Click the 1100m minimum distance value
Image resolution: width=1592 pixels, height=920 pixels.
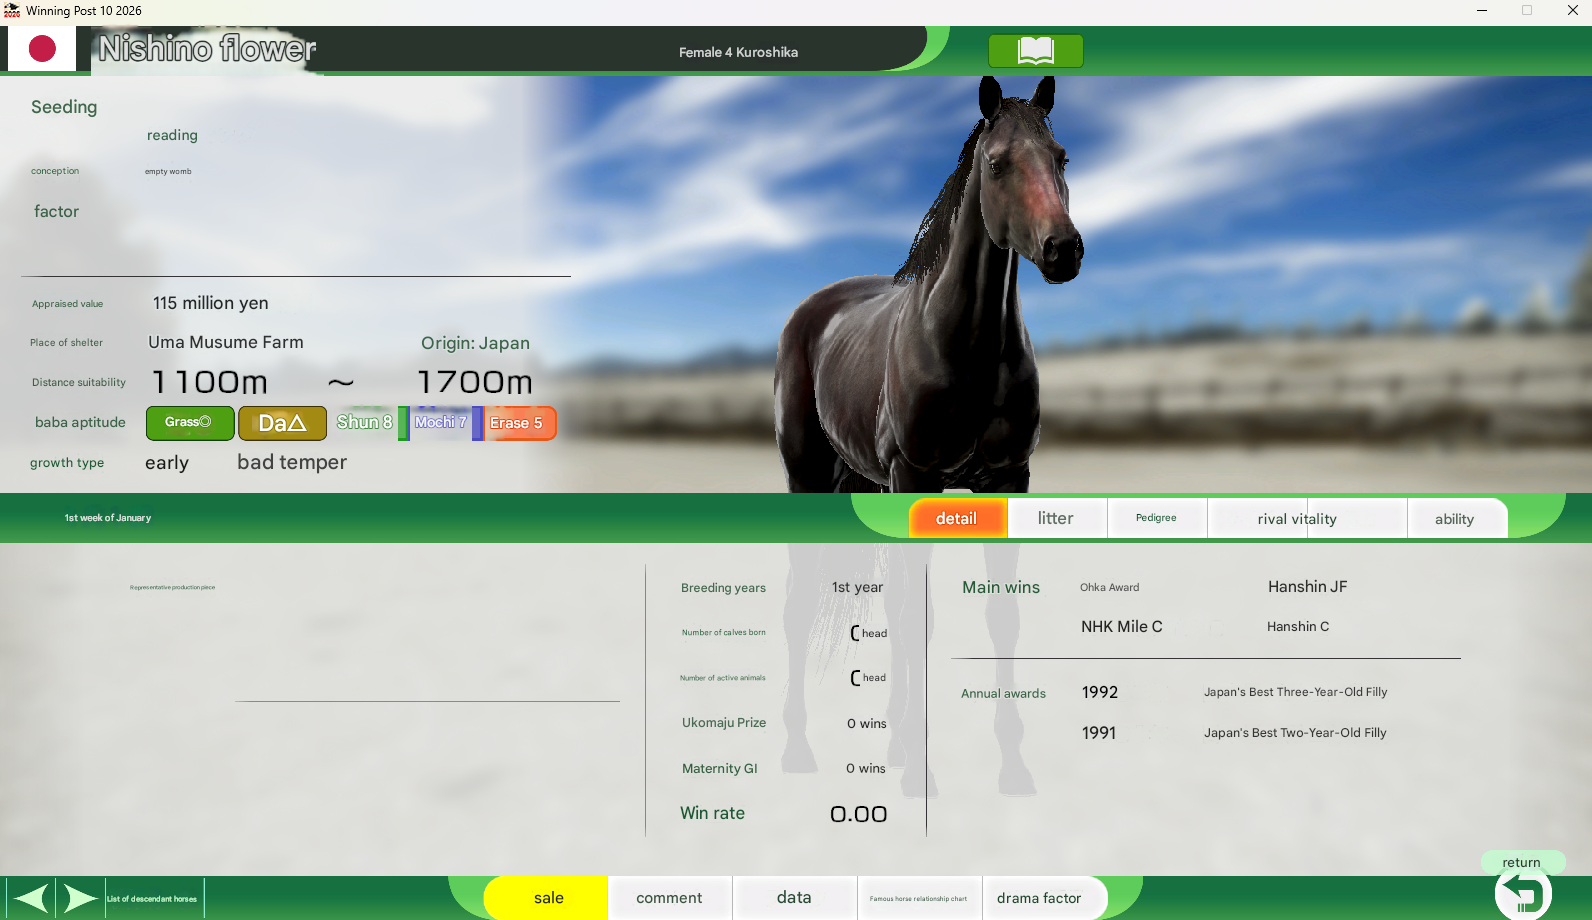pyautogui.click(x=210, y=382)
